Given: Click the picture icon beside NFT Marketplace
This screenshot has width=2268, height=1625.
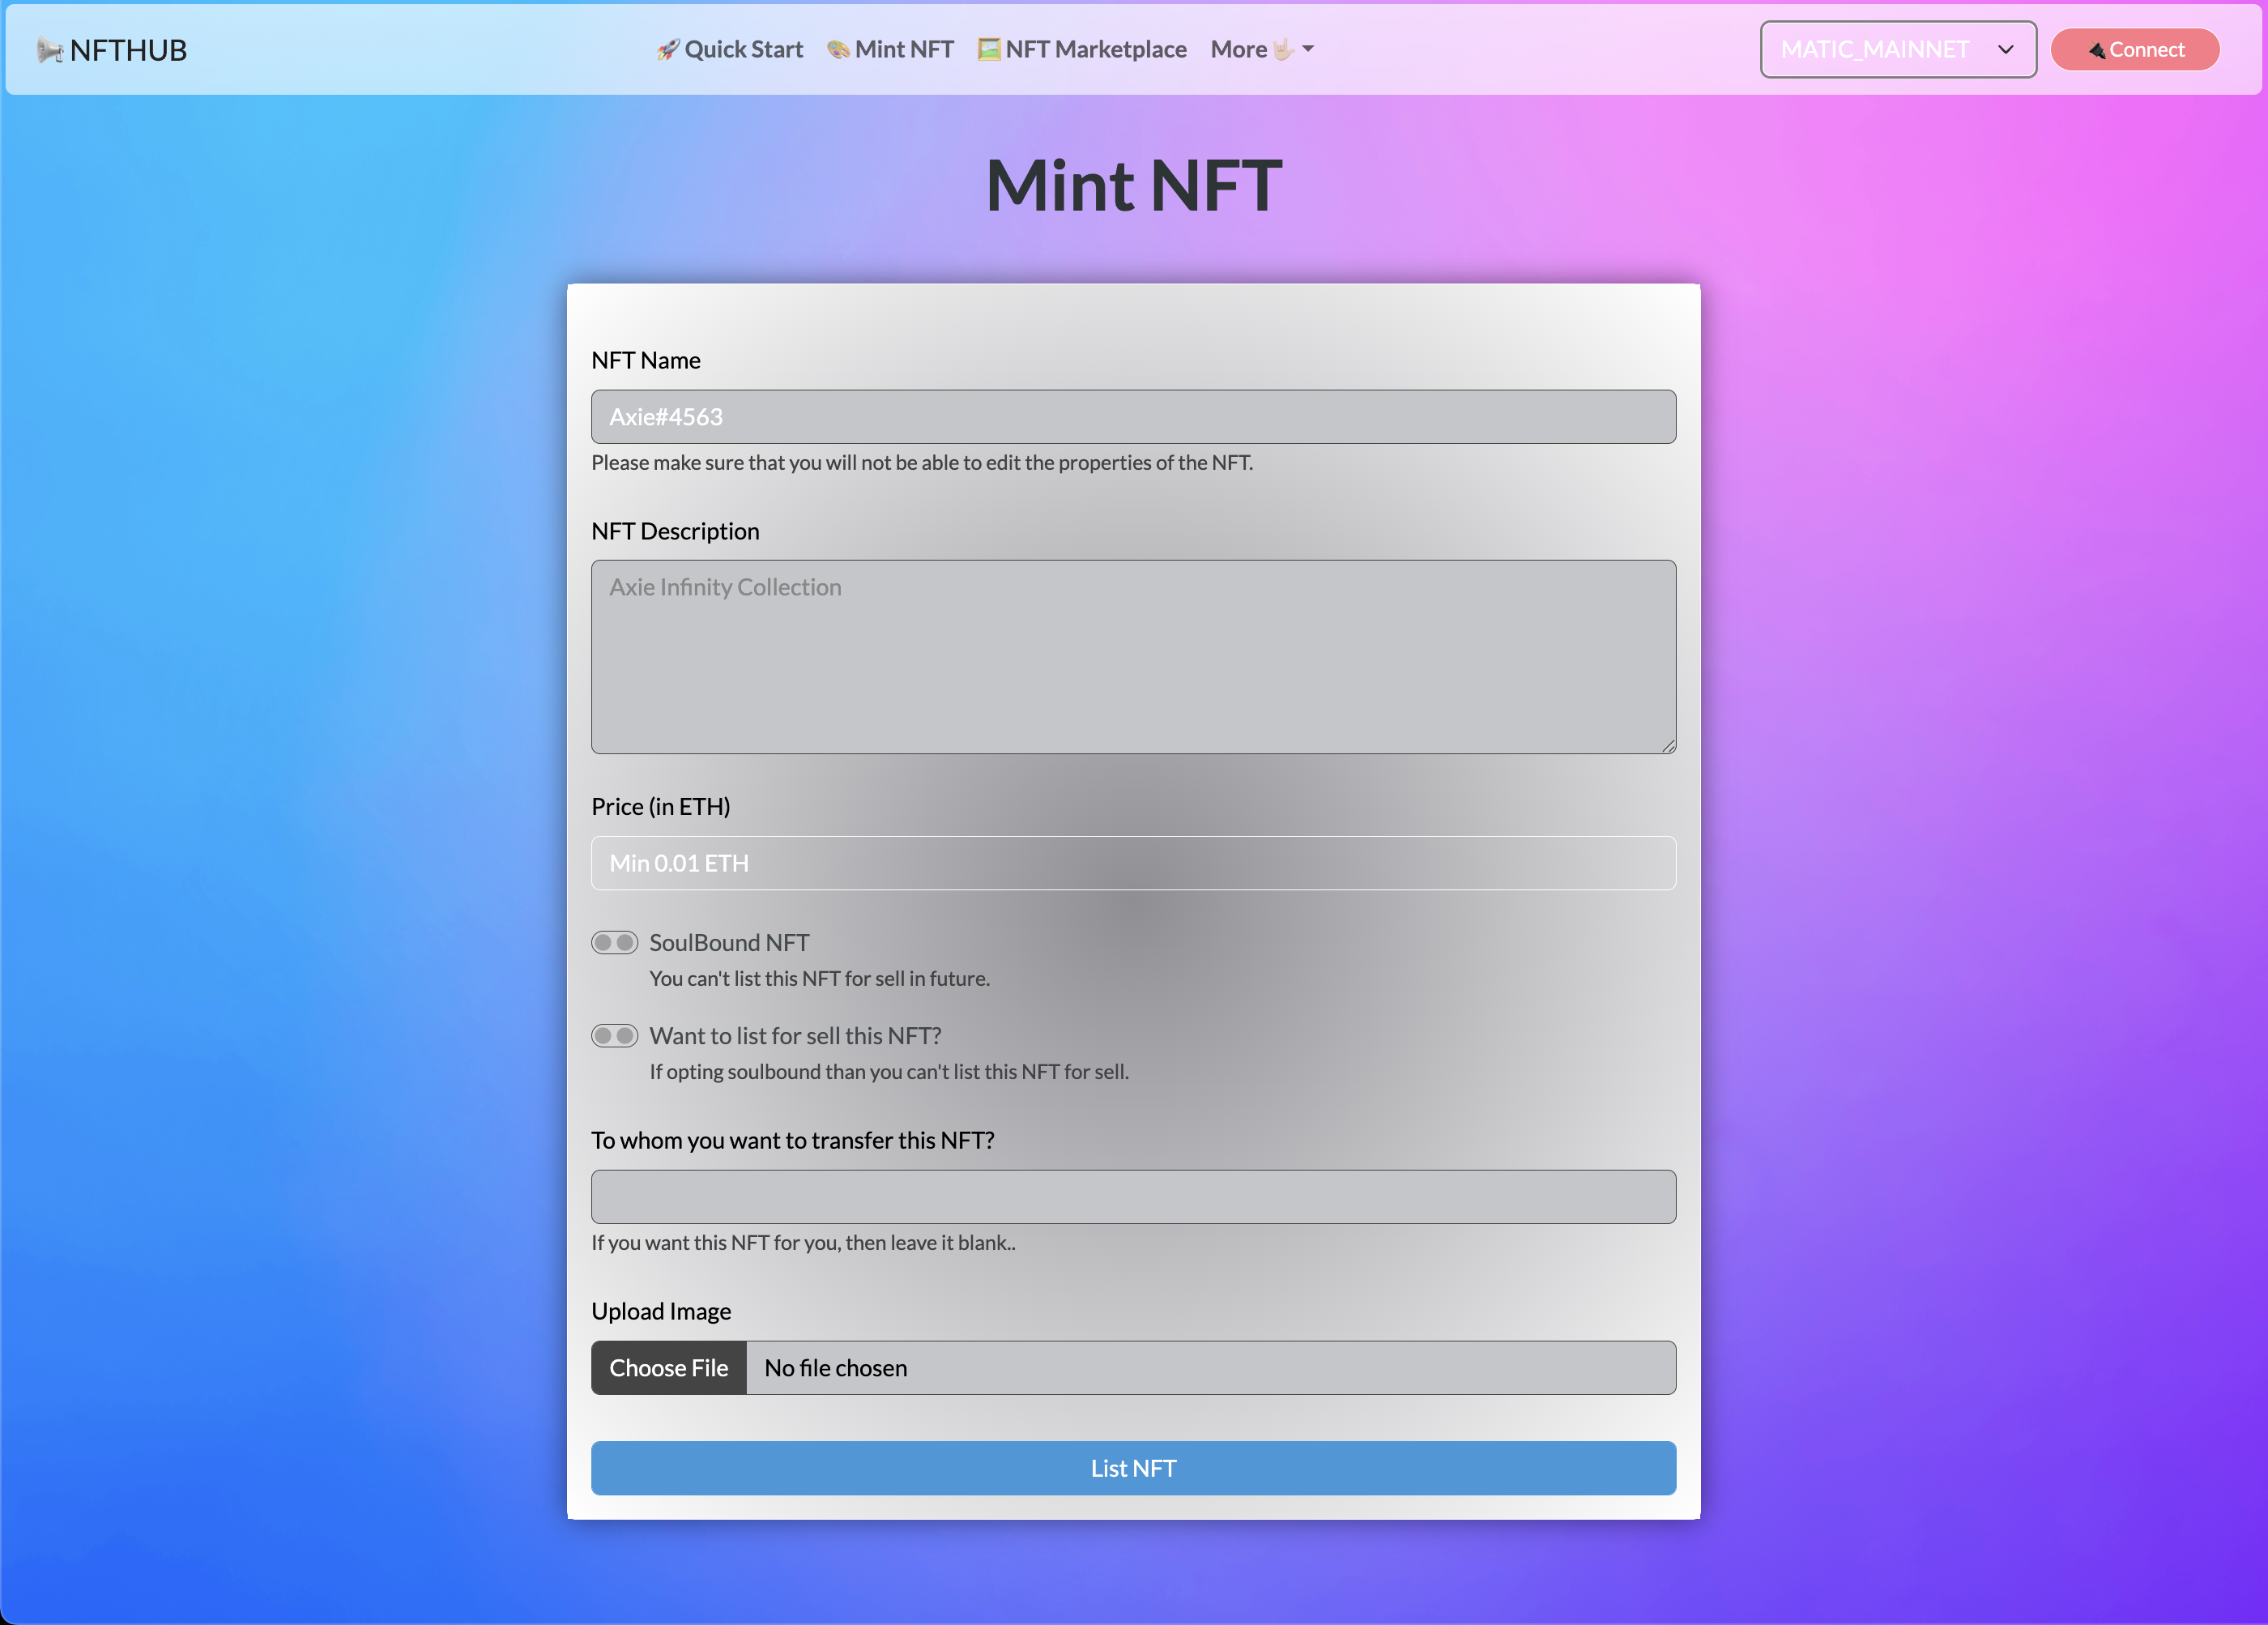Looking at the screenshot, I should click(x=989, y=49).
